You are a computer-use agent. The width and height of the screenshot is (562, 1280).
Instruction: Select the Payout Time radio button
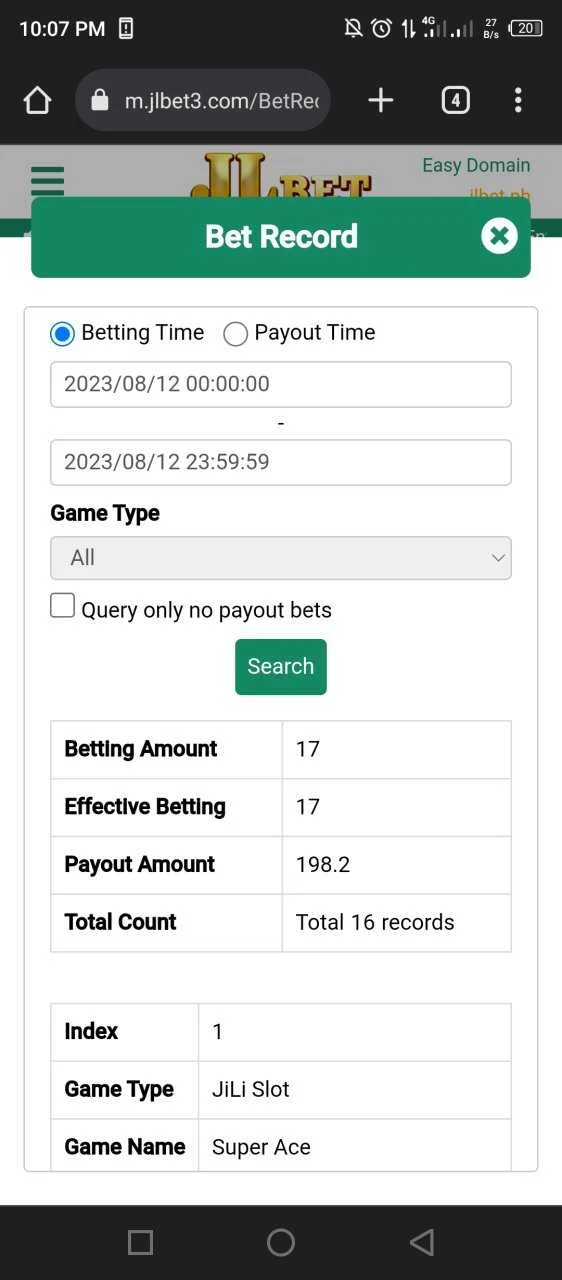pos(236,334)
